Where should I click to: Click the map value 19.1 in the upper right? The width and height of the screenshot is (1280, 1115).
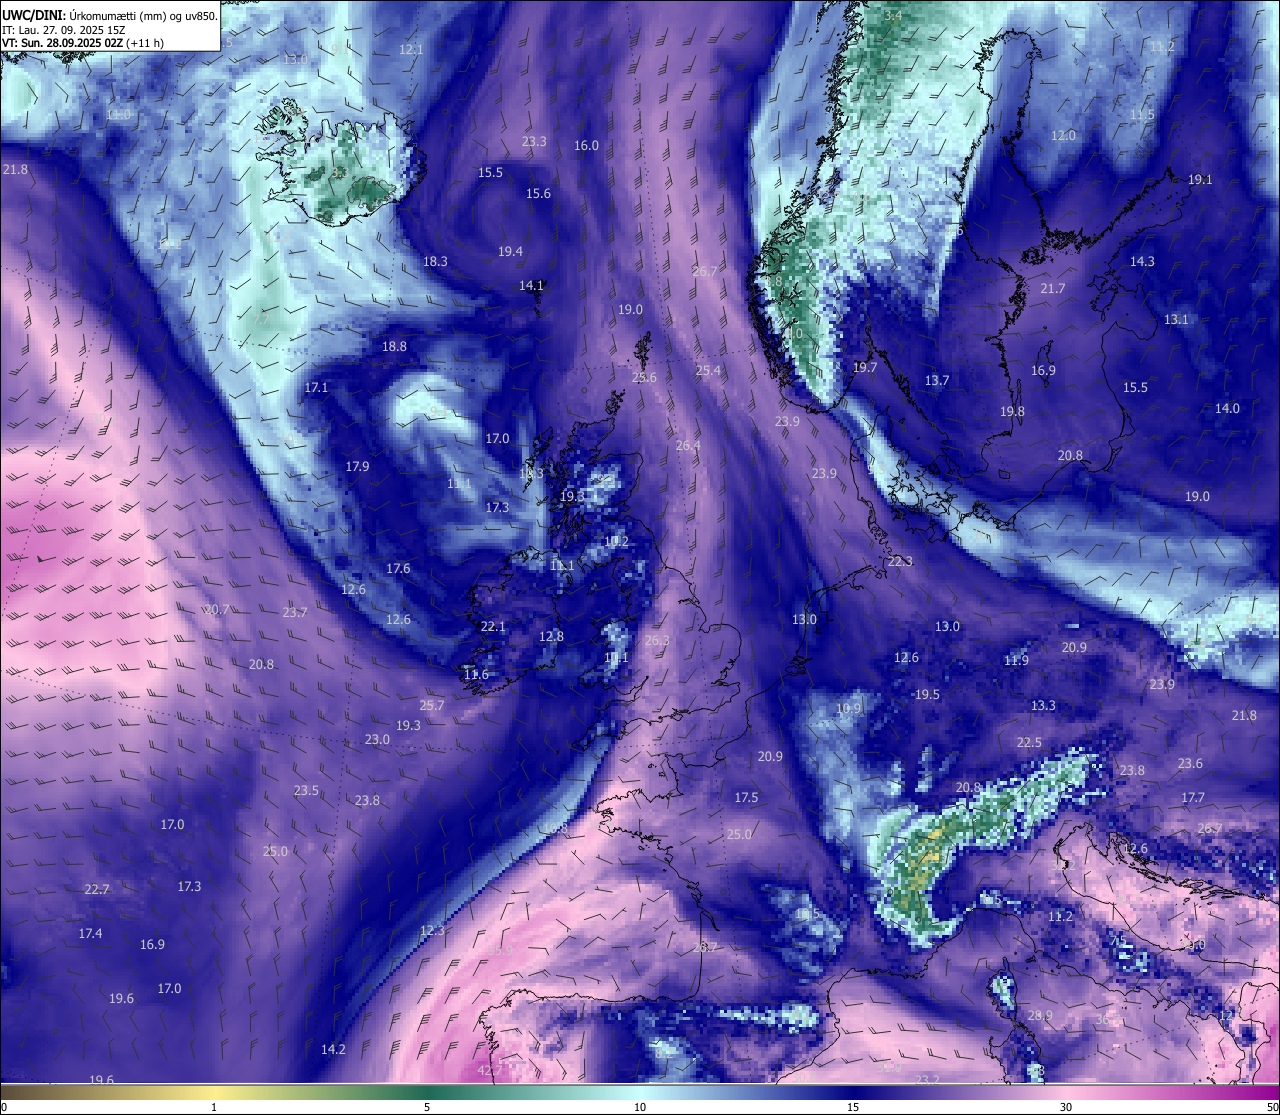coord(1200,179)
